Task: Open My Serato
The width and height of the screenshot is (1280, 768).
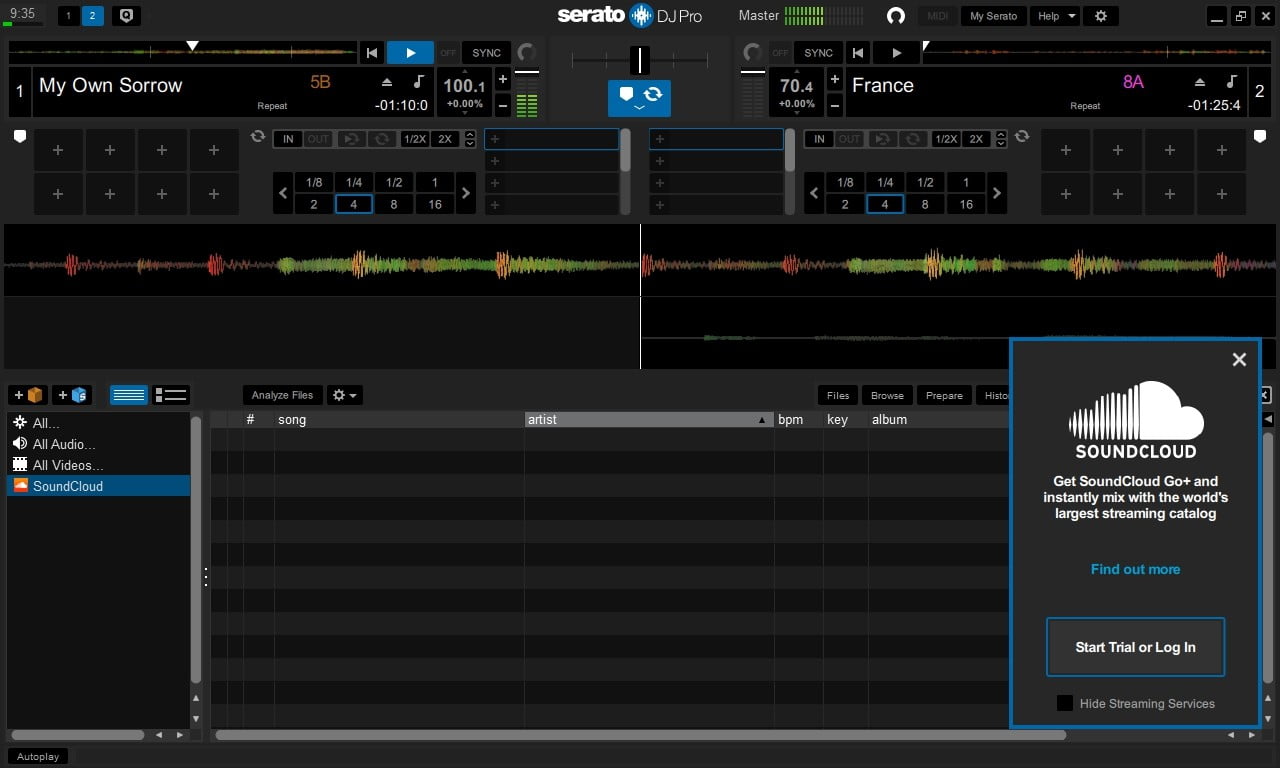Action: point(993,16)
